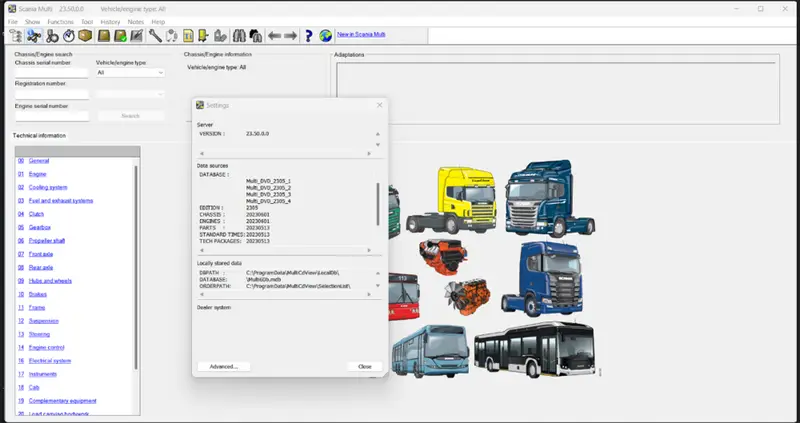Image resolution: width=800 pixels, height=423 pixels.
Task: Click the Settings dialog title icon
Action: click(200, 105)
